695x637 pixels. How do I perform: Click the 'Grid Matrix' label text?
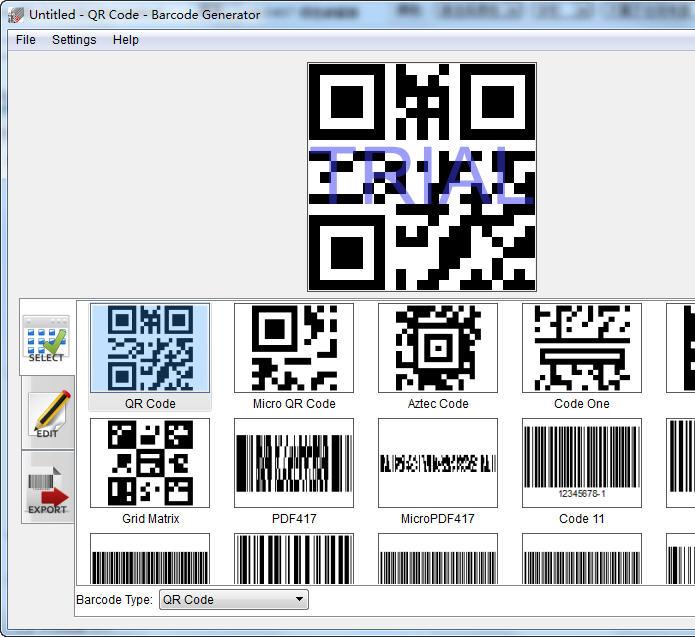(150, 518)
